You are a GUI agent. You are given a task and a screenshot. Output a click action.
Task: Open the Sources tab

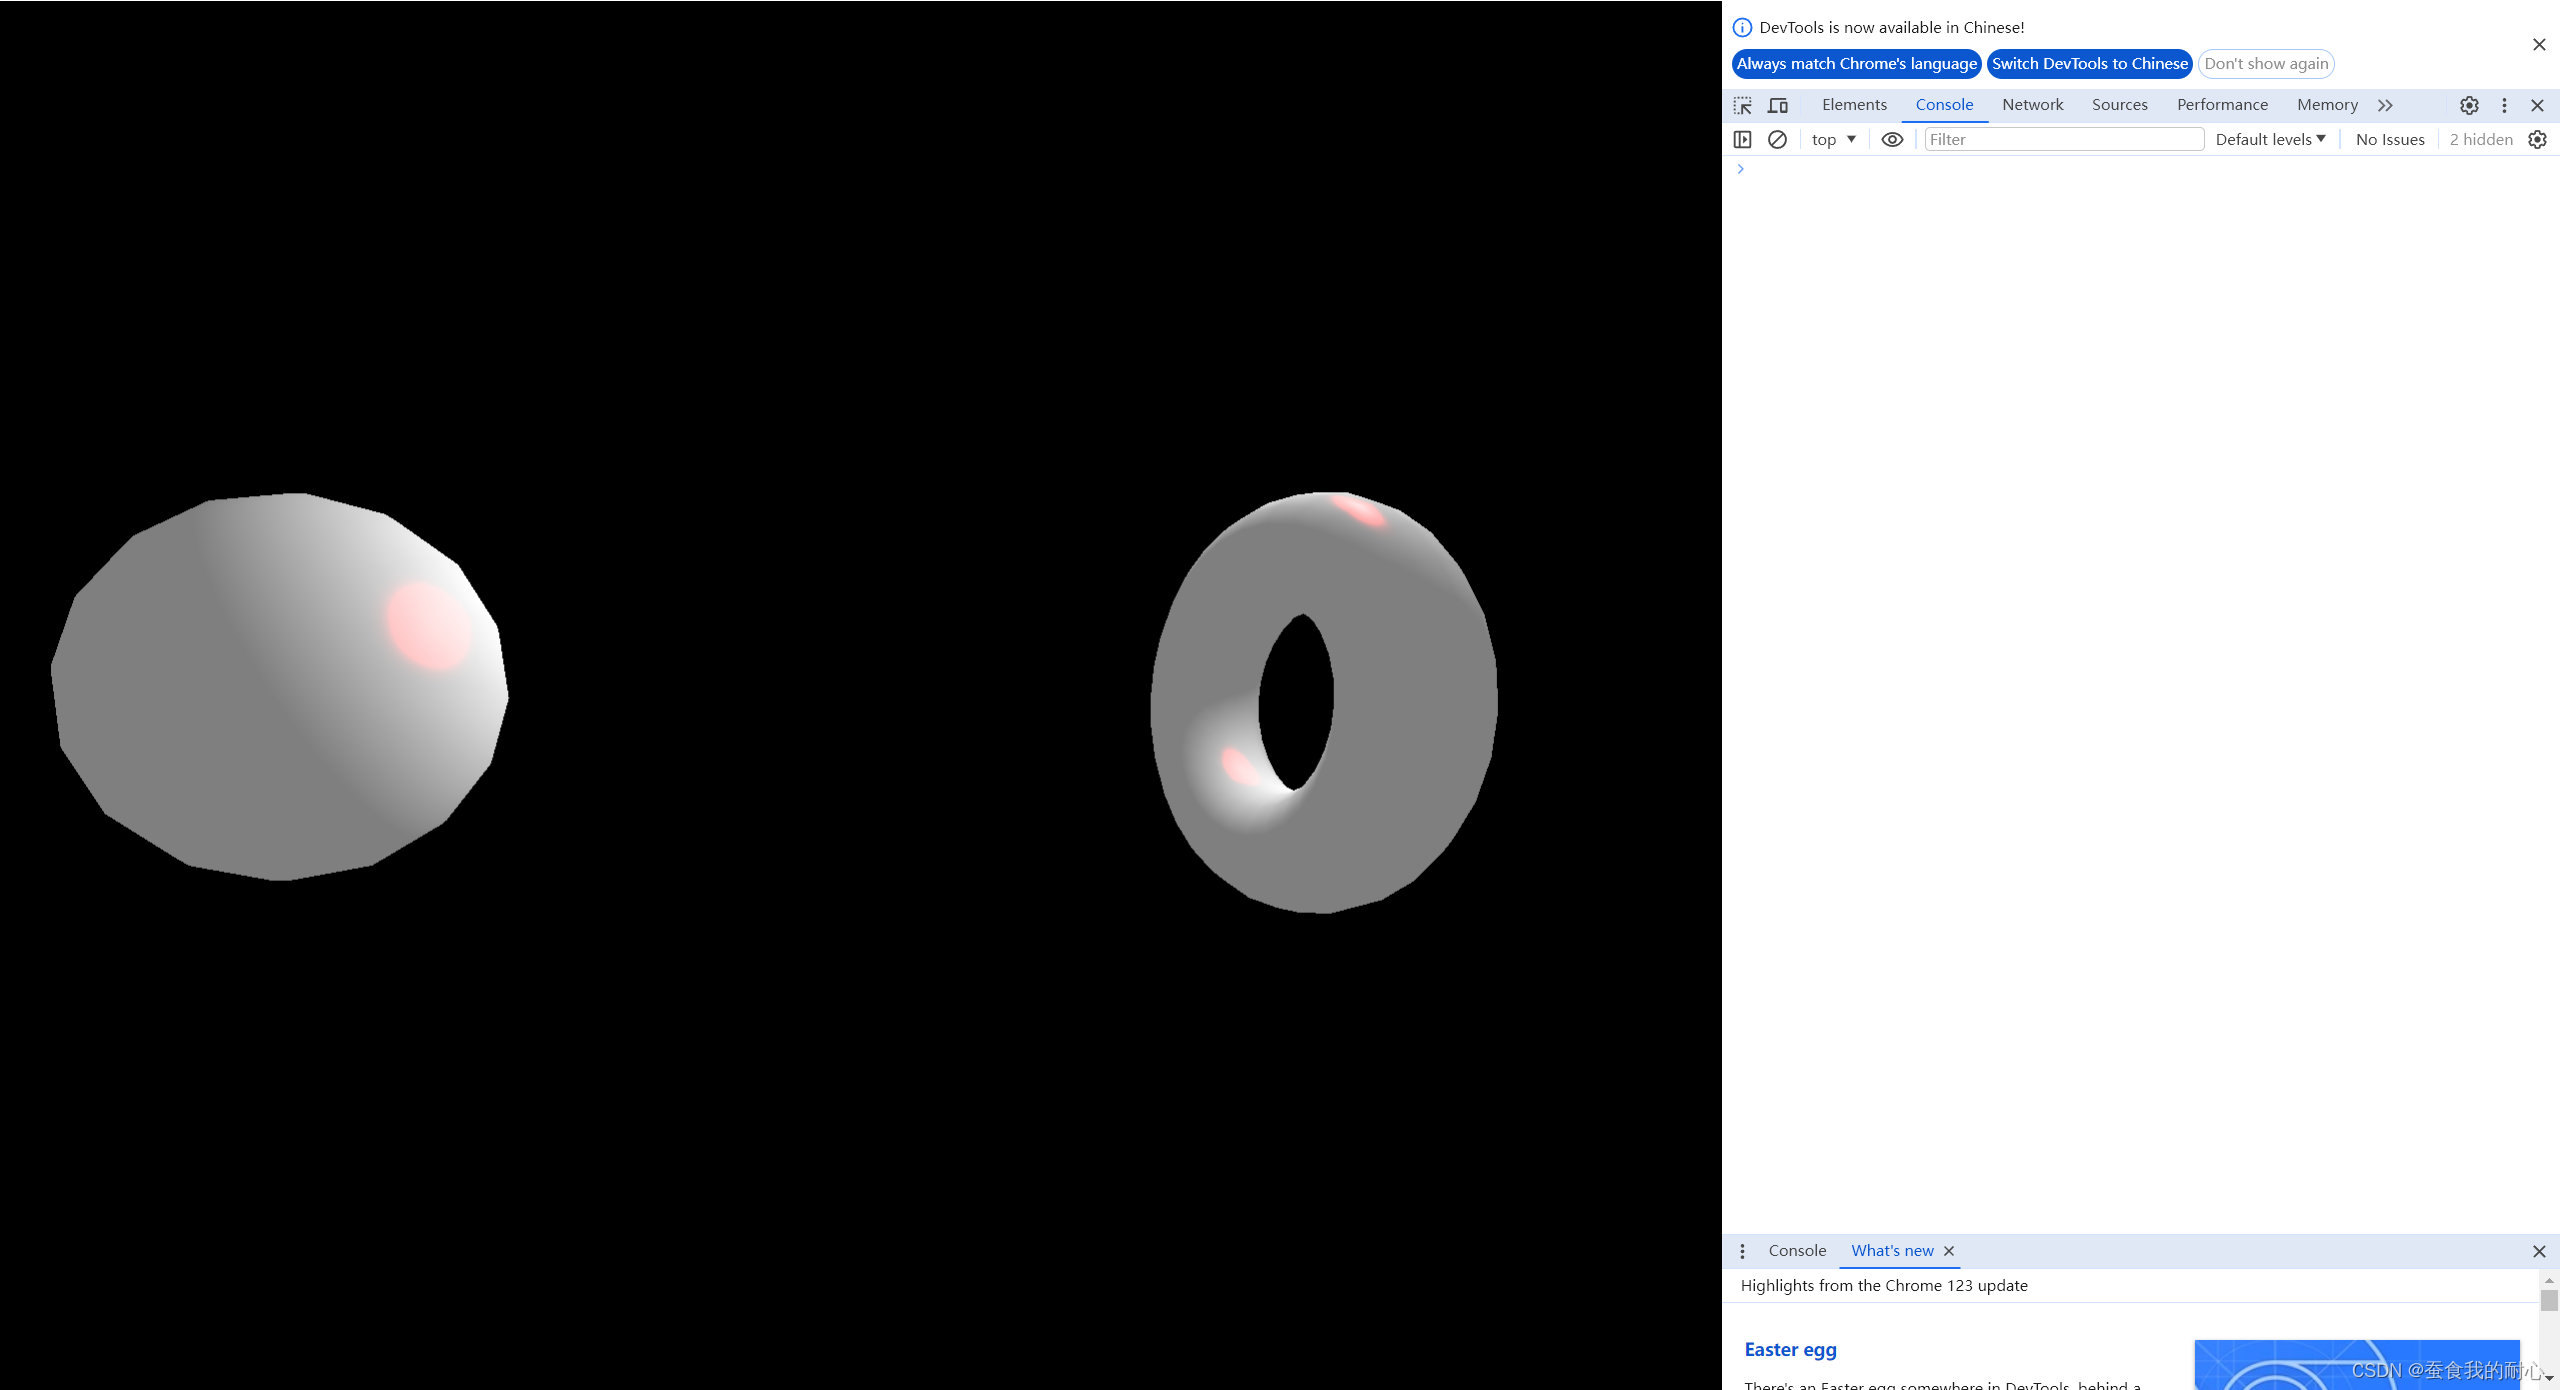point(2119,105)
